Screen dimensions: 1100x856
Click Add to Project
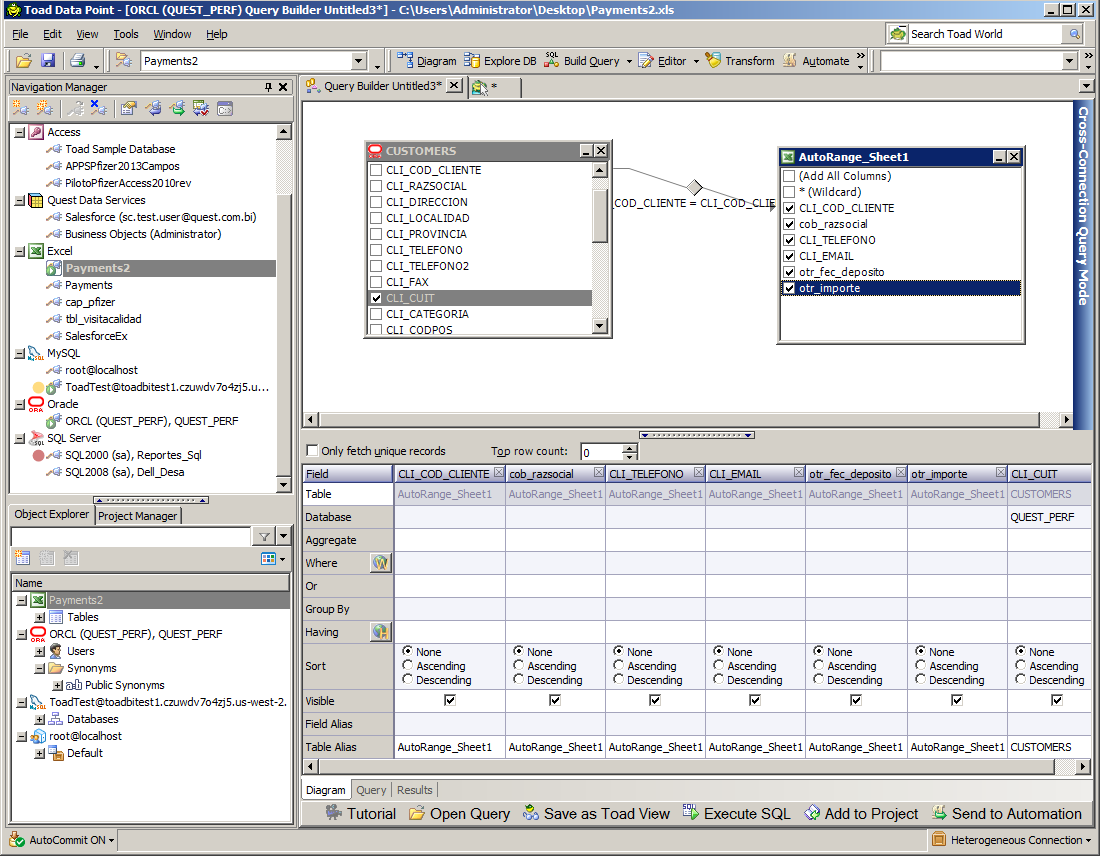861,814
